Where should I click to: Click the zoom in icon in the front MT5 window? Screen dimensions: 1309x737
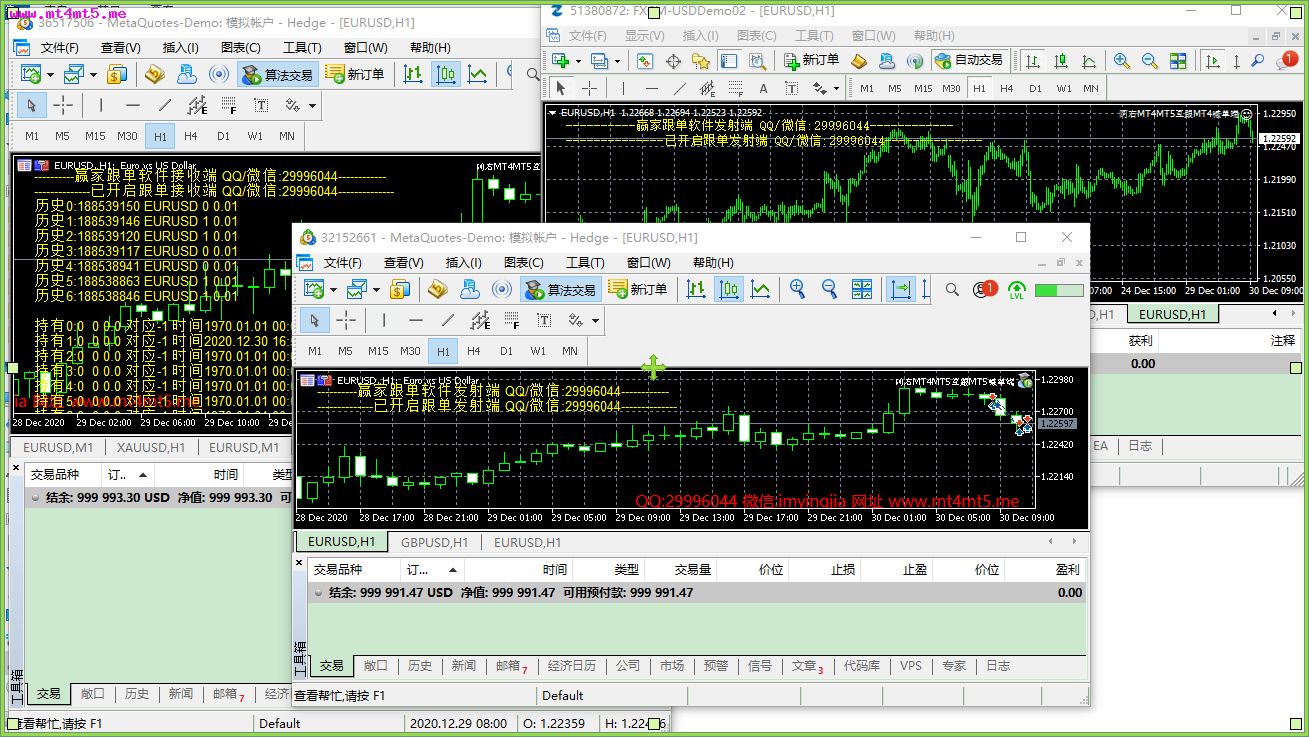(797, 289)
